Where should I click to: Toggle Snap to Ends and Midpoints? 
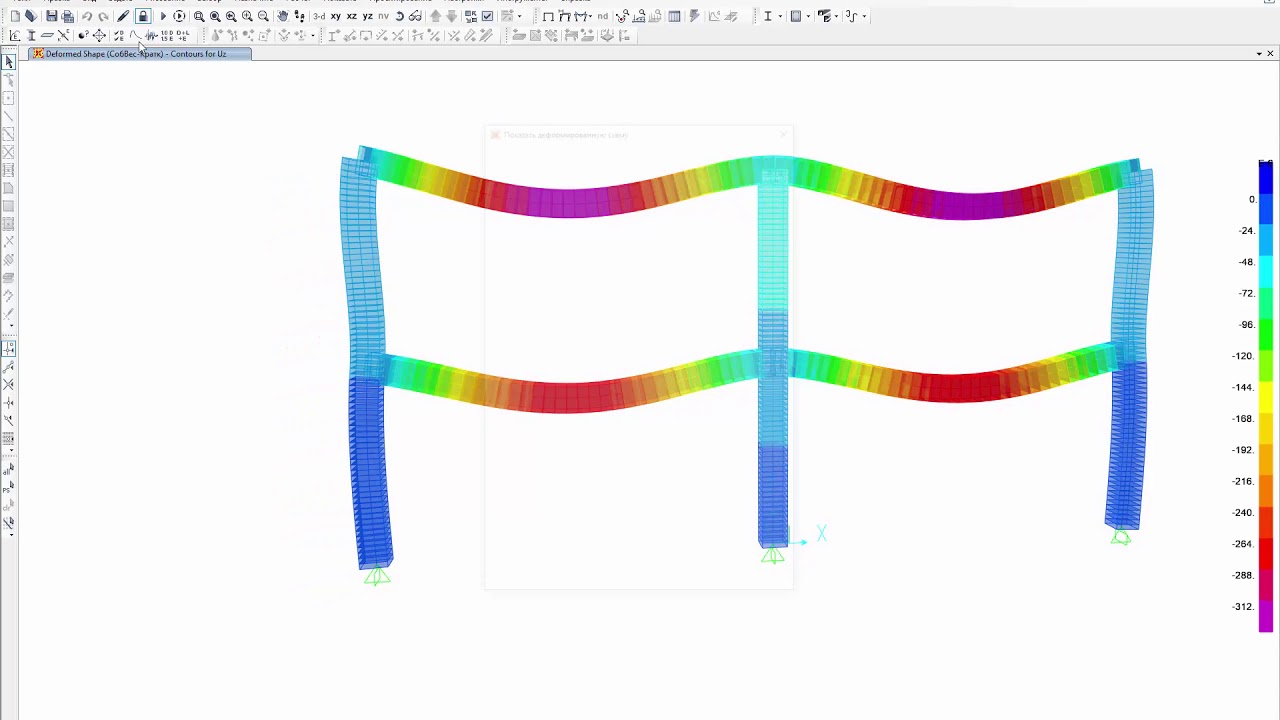coord(9,366)
